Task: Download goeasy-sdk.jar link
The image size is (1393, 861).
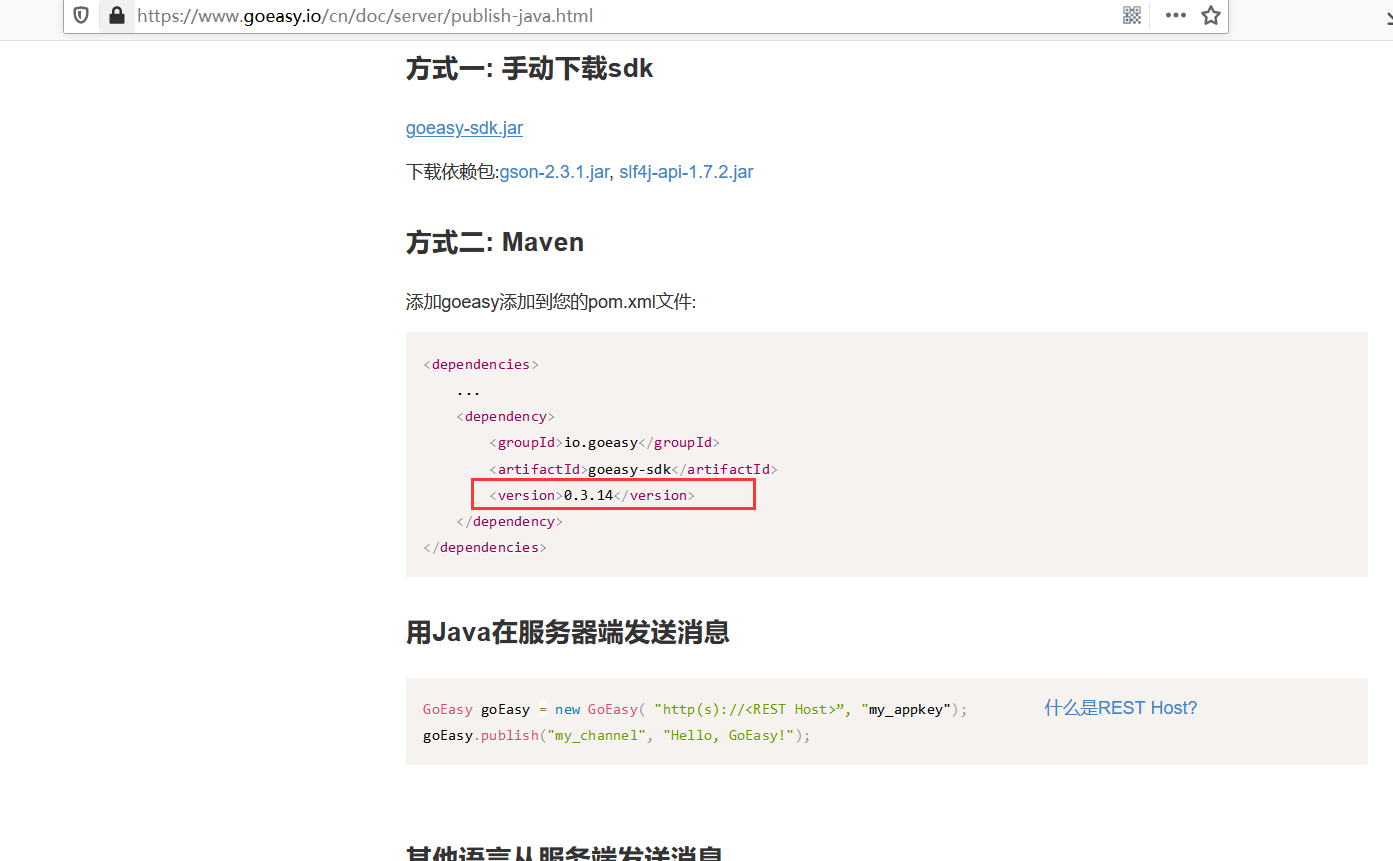Action: [464, 128]
